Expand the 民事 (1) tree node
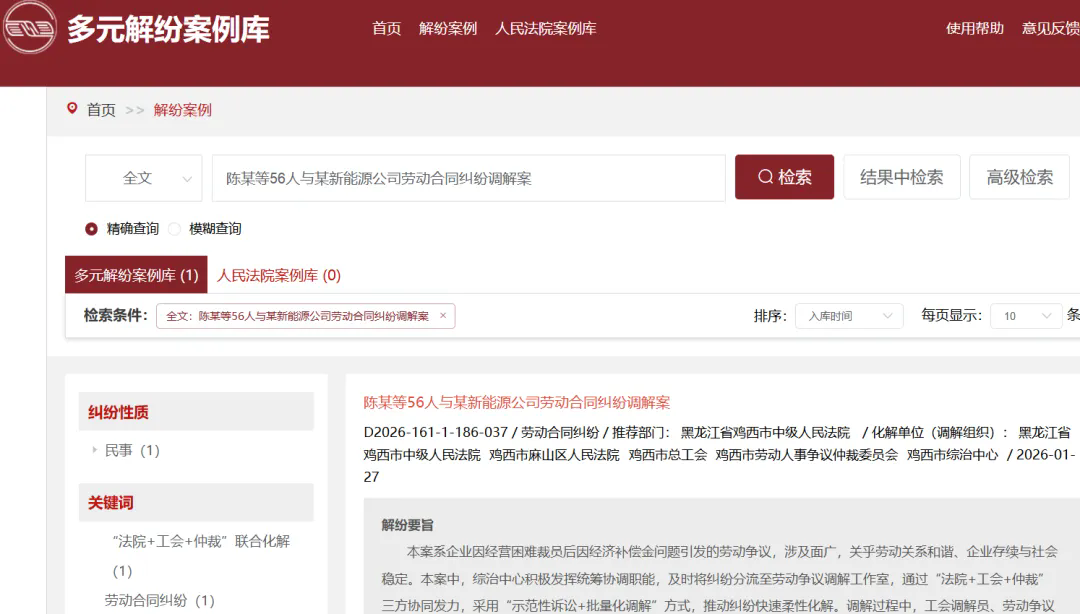 pyautogui.click(x=95, y=451)
